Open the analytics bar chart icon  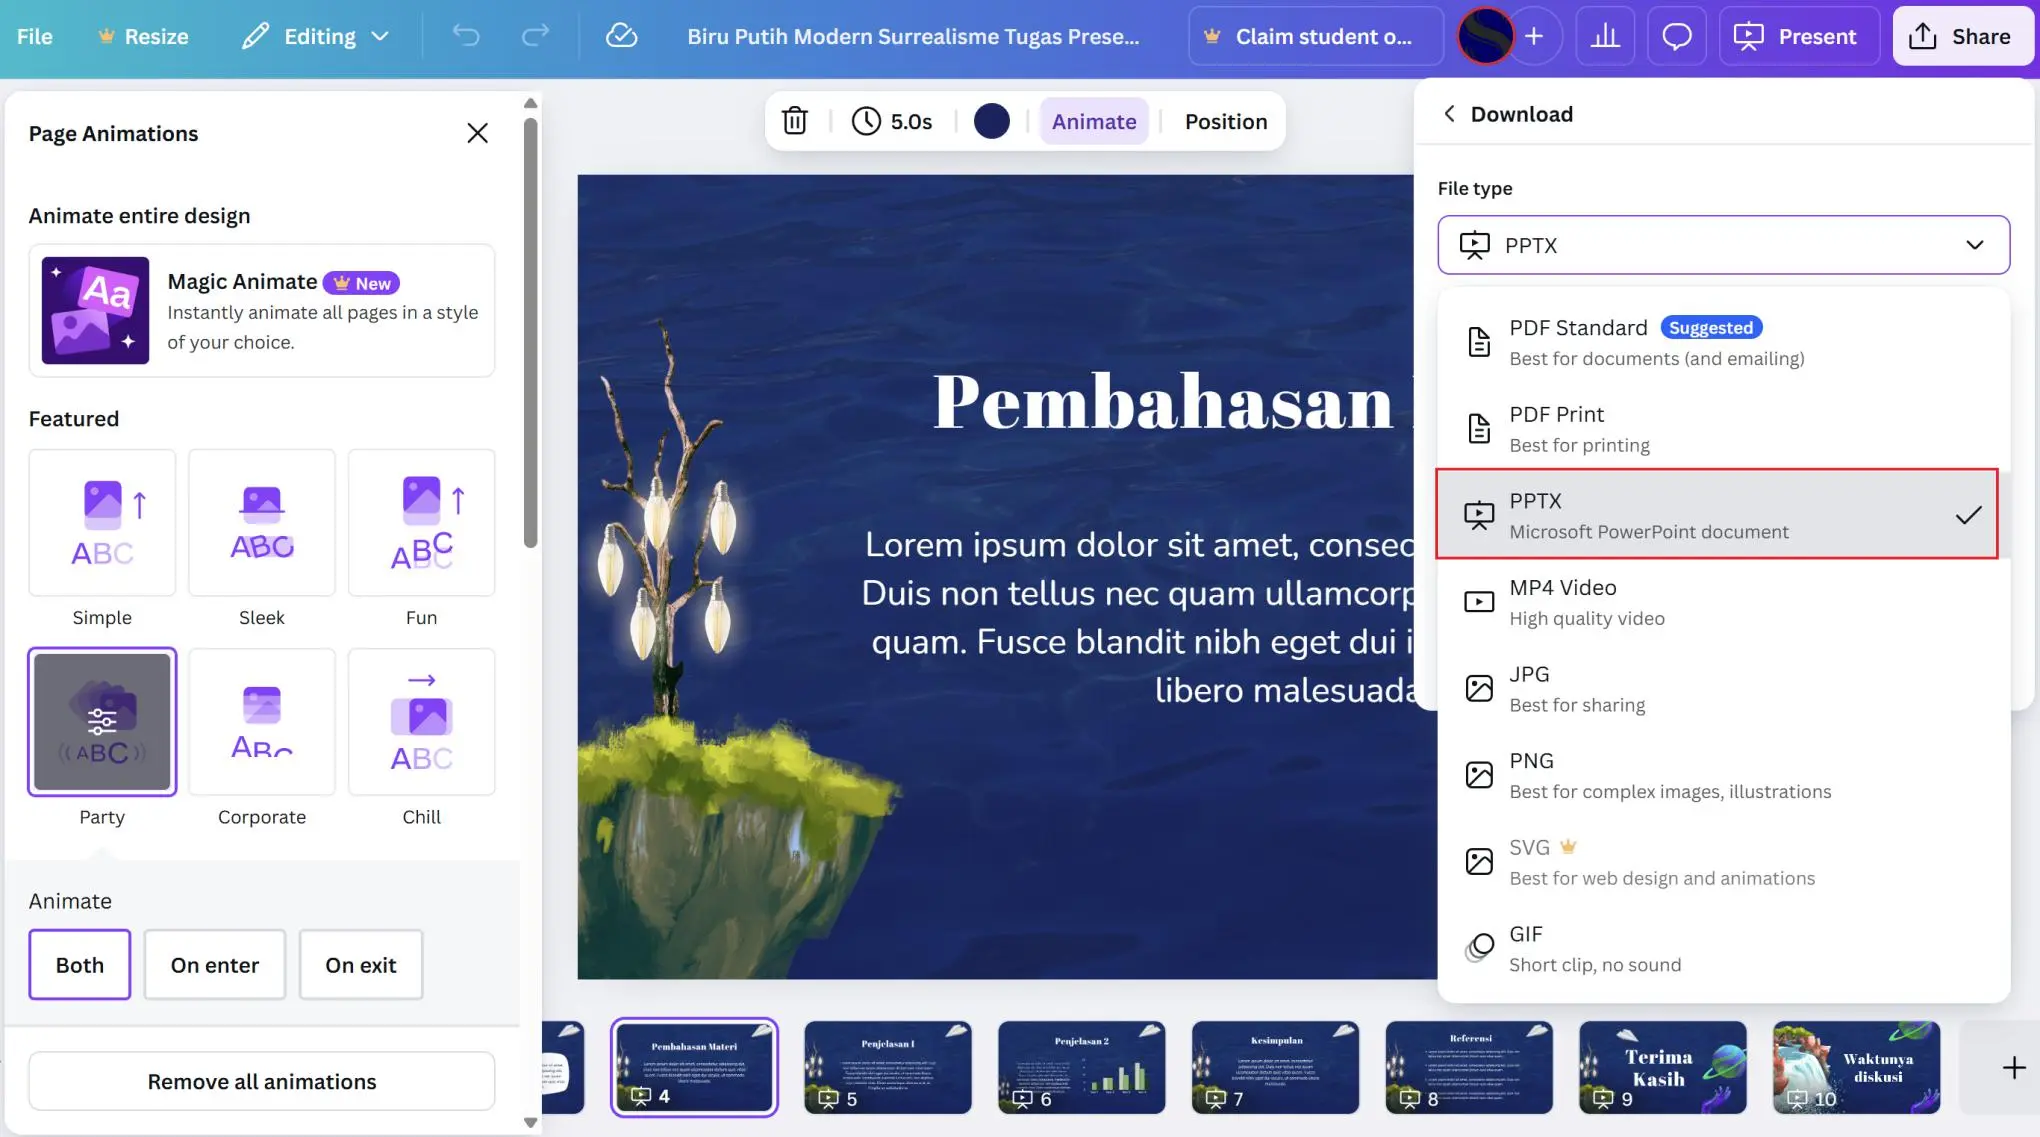[x=1605, y=36]
